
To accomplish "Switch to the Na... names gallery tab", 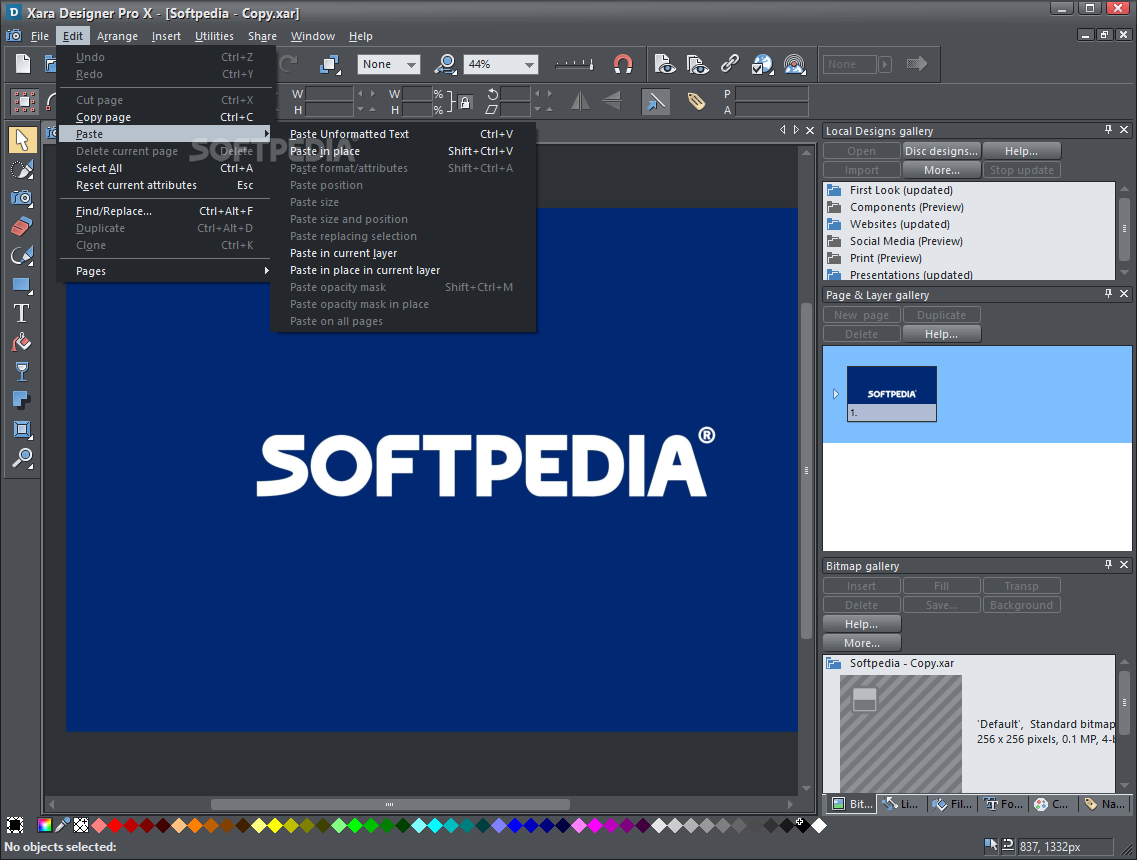I will [1104, 803].
